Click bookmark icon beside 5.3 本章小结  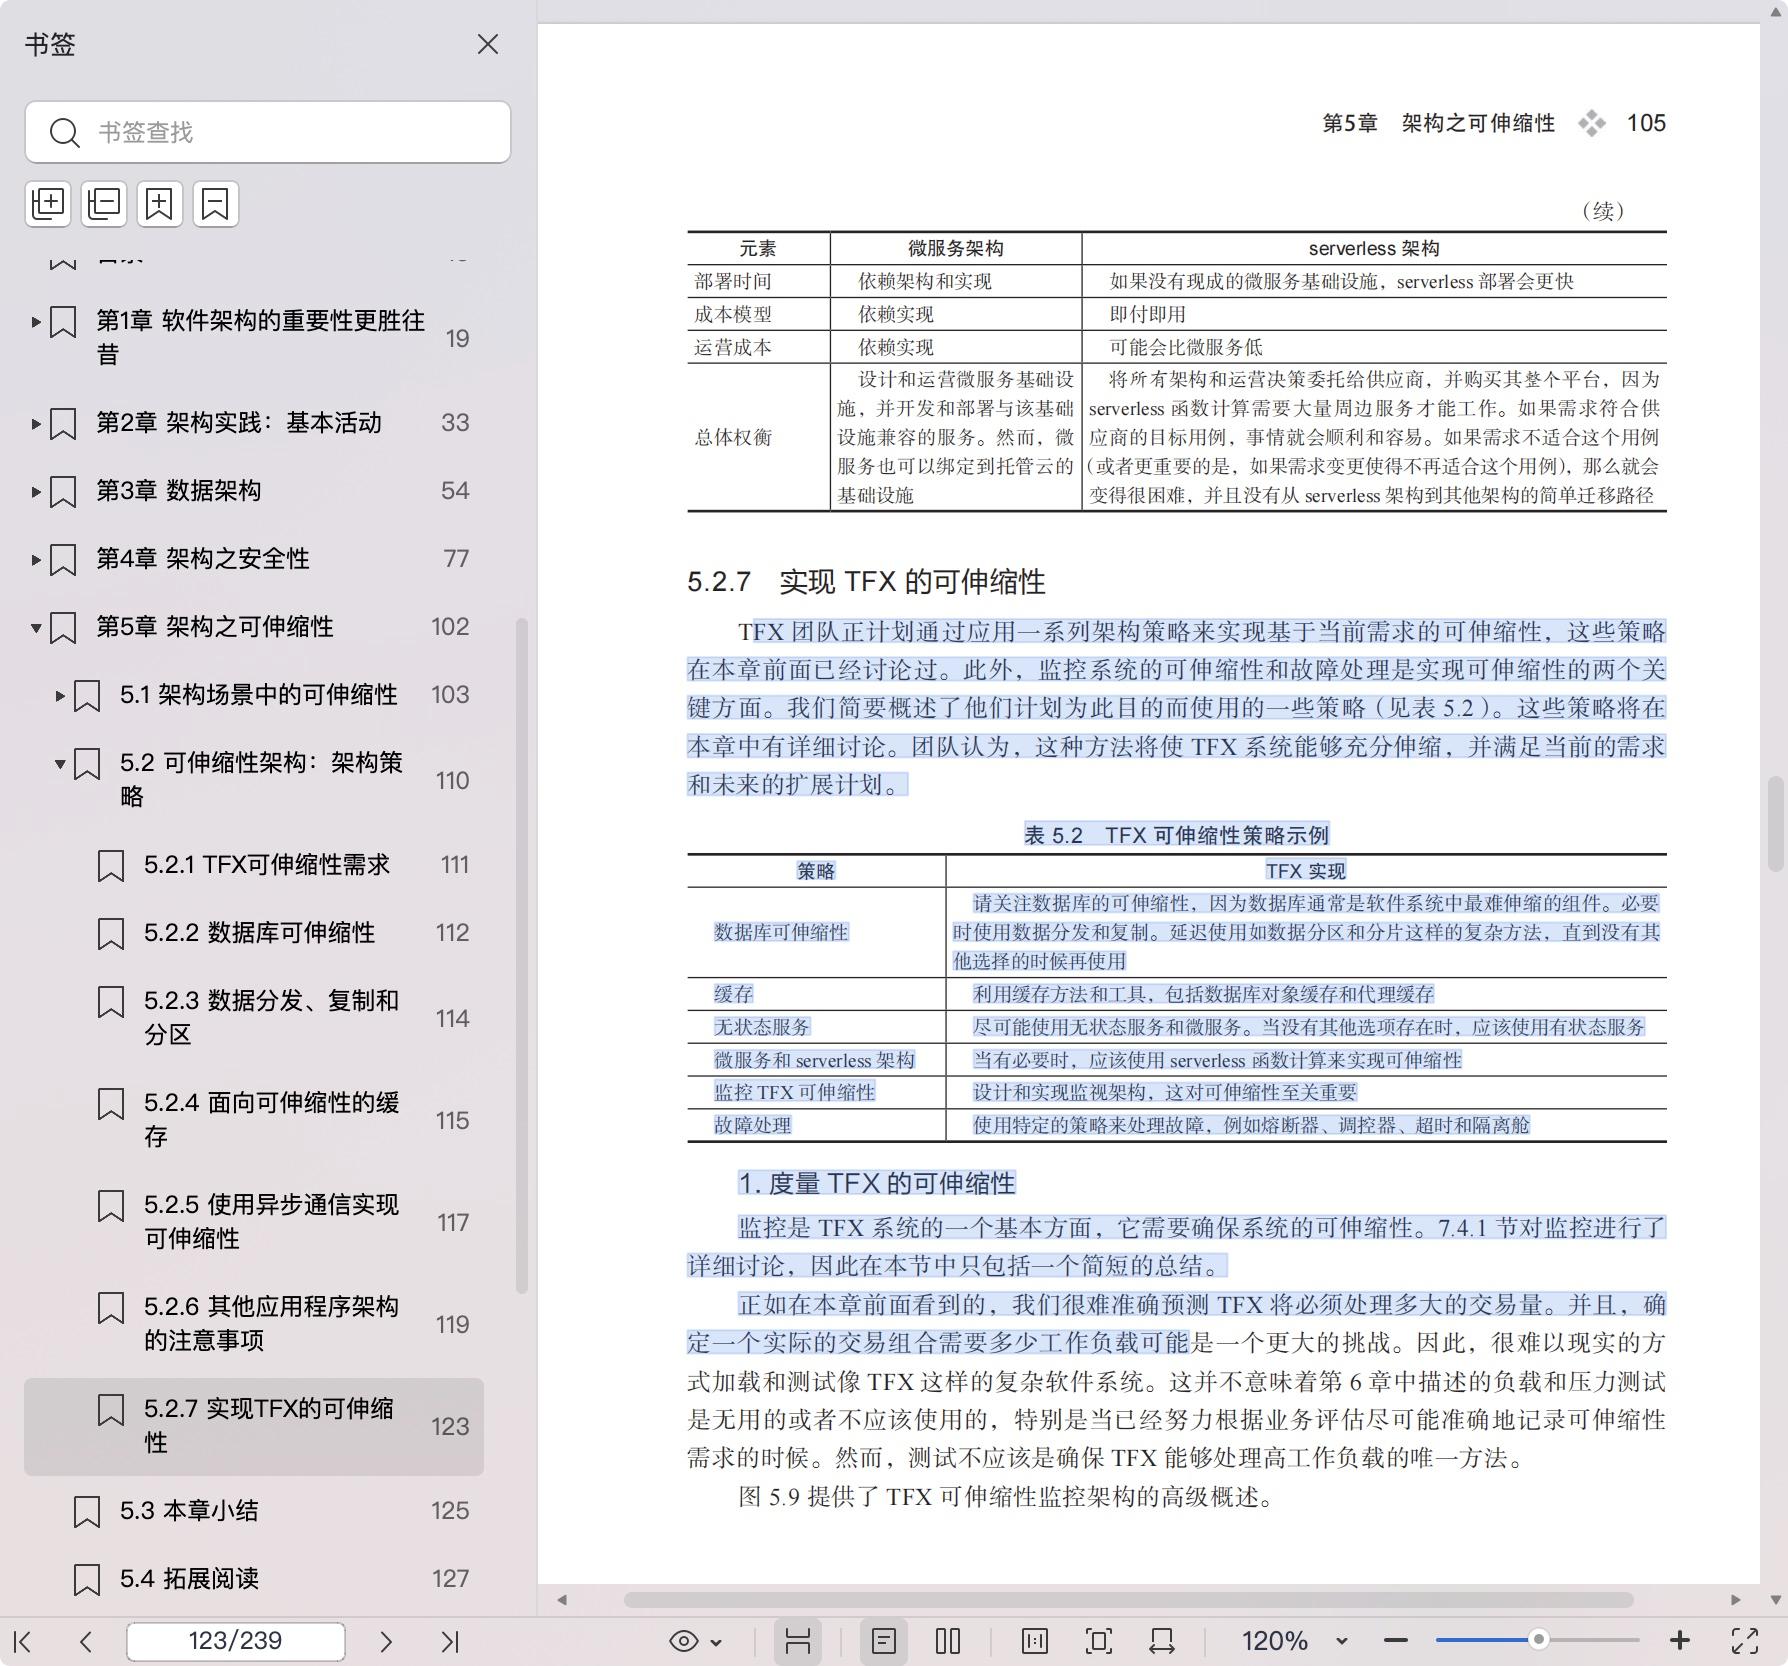pyautogui.click(x=87, y=1512)
